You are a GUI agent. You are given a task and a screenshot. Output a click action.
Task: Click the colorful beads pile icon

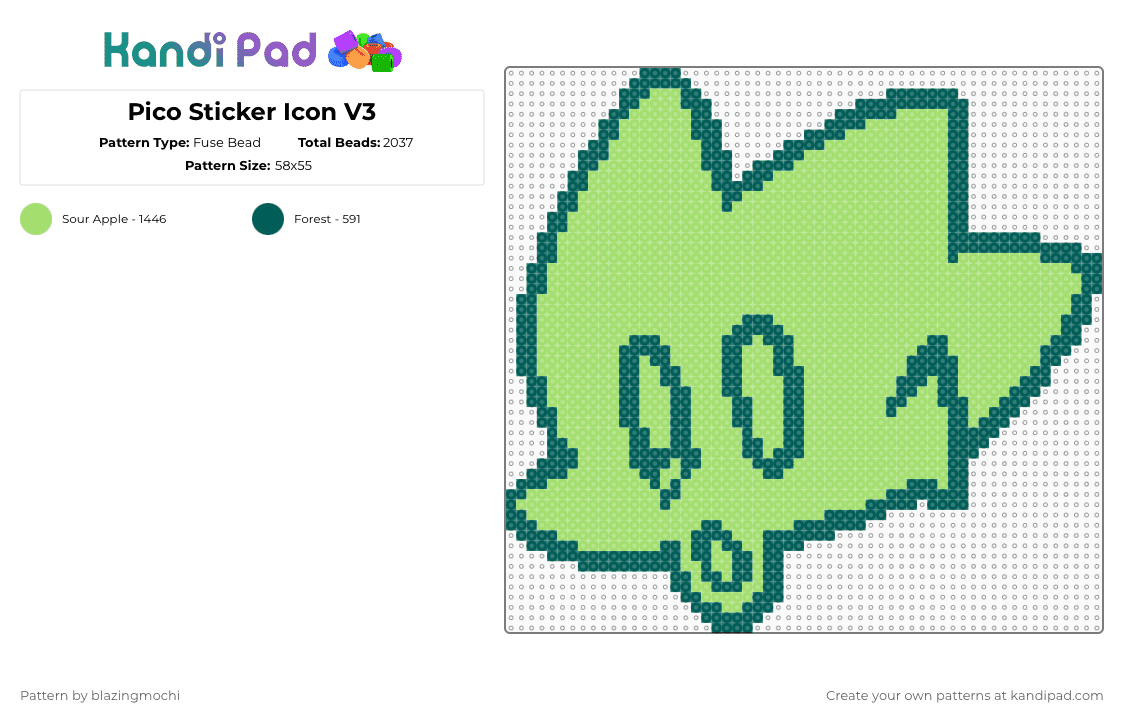(365, 51)
